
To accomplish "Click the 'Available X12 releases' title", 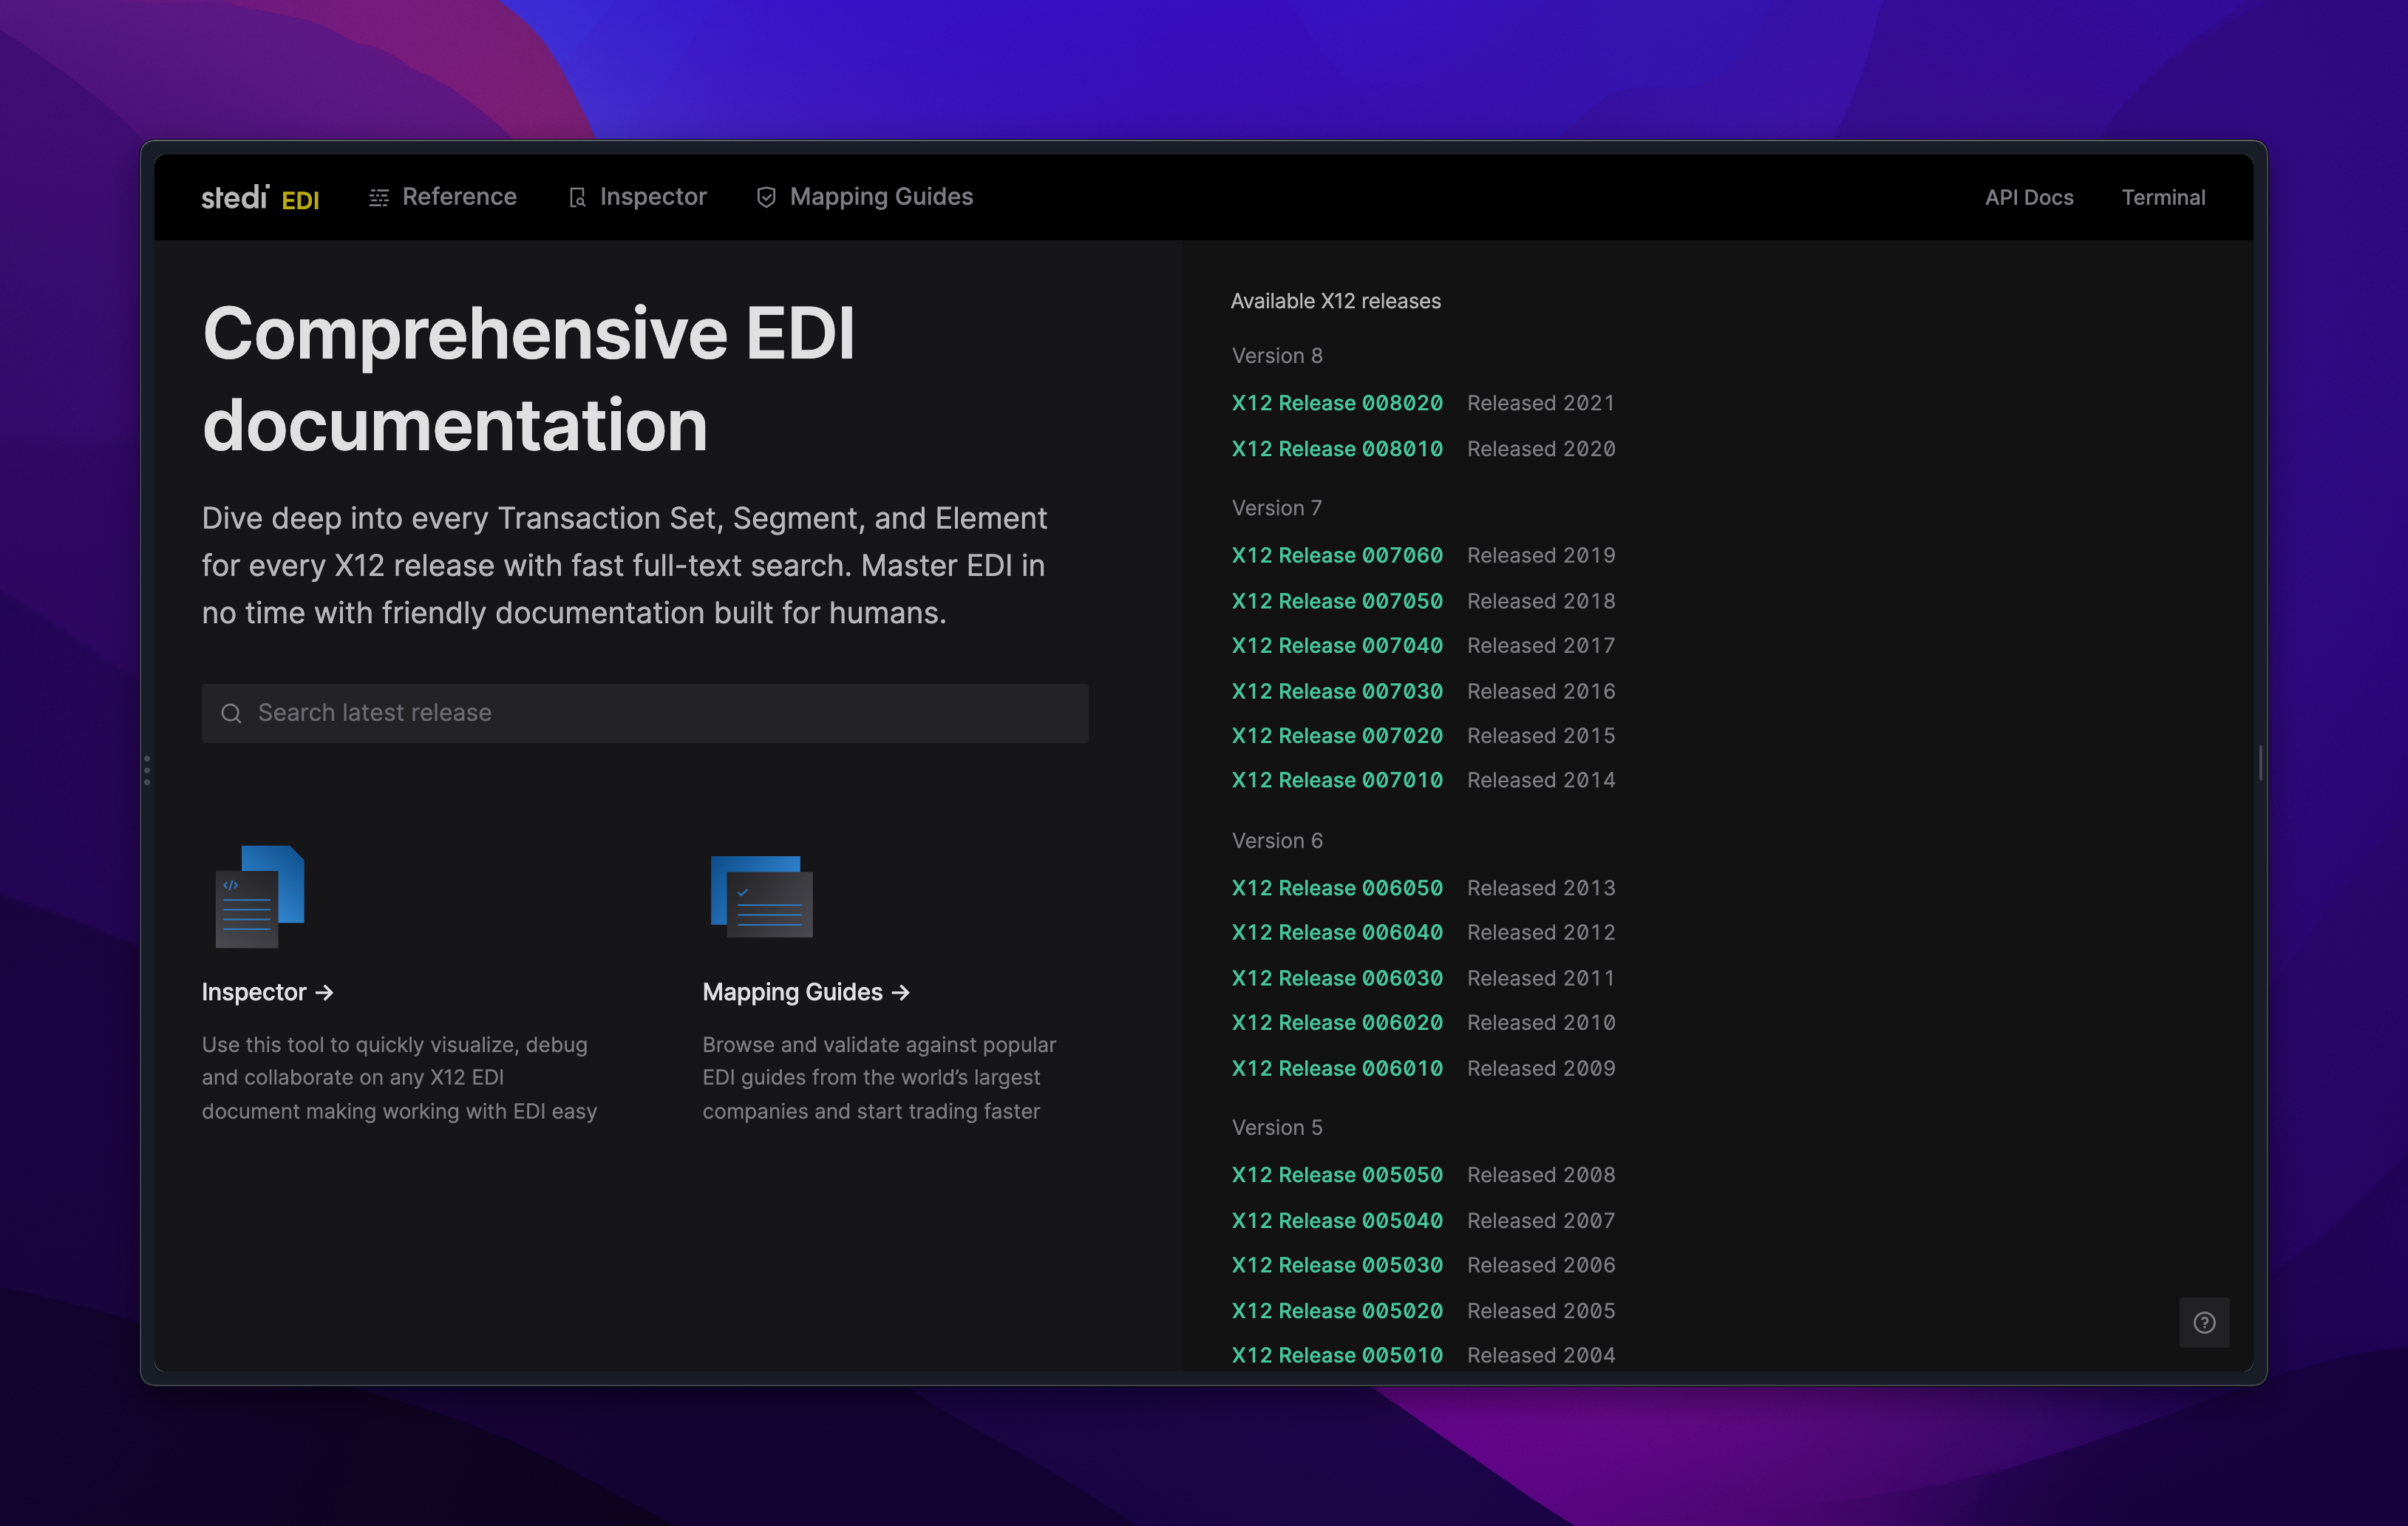I will pyautogui.click(x=1336, y=301).
